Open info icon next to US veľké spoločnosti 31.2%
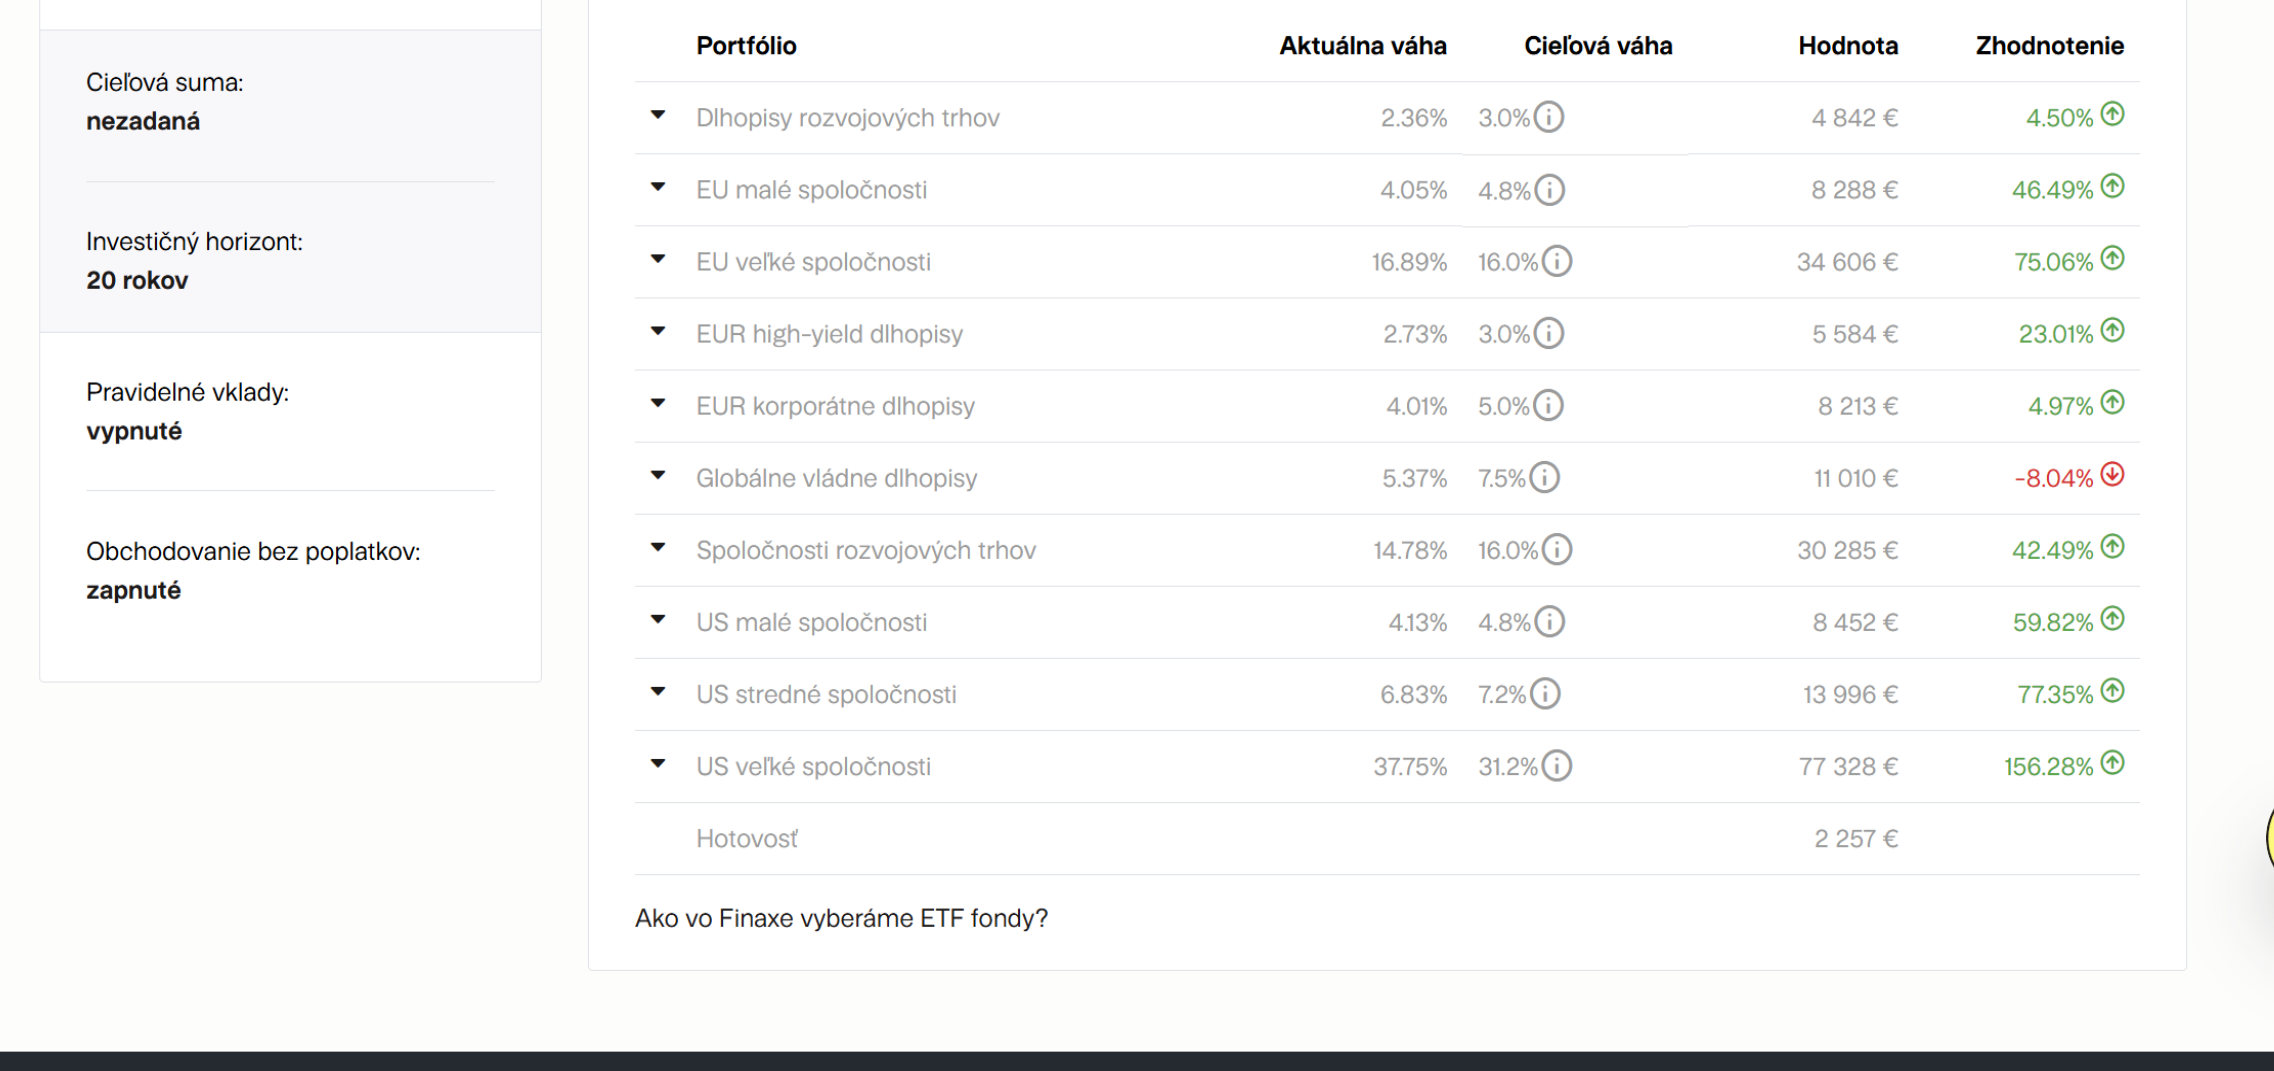Image resolution: width=2274 pixels, height=1071 pixels. 1556,766
